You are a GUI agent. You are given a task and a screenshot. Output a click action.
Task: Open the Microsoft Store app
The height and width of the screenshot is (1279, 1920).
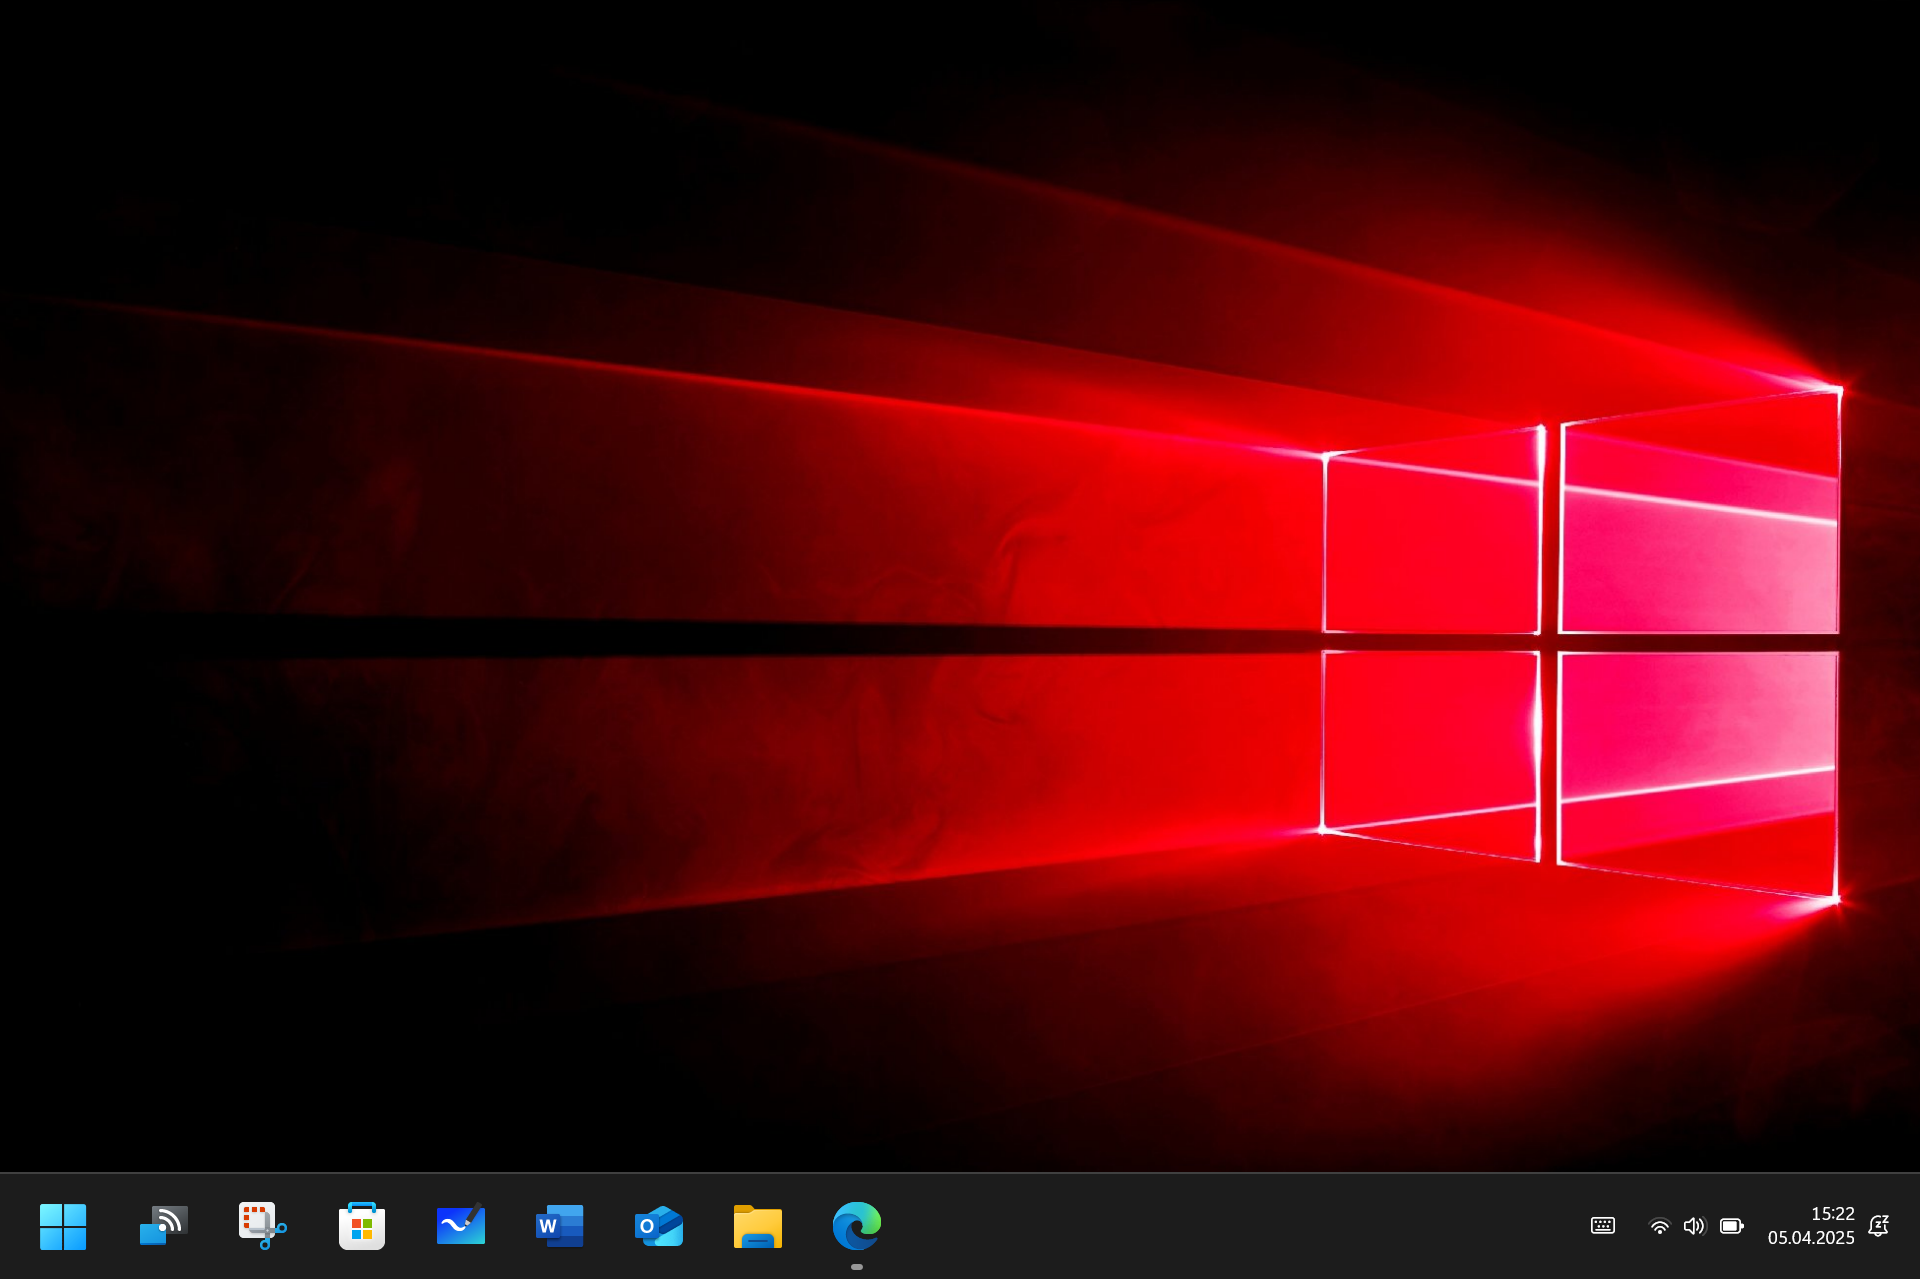point(361,1226)
